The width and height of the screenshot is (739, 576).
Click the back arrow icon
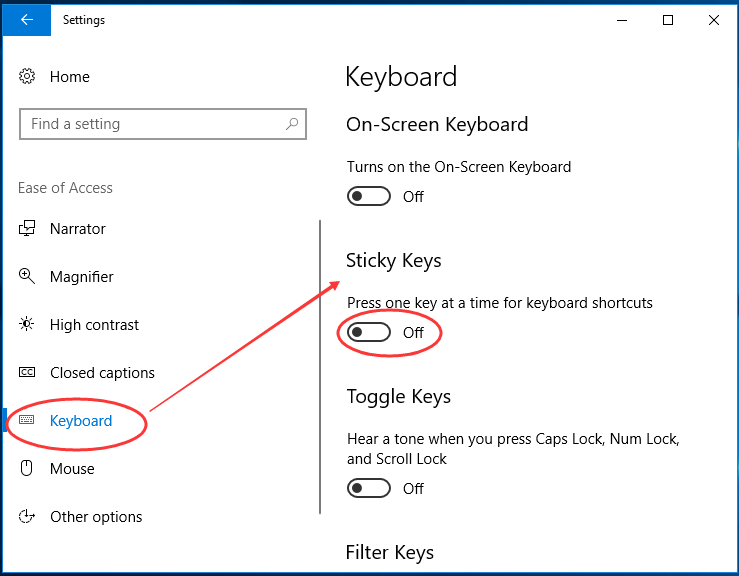pos(27,20)
